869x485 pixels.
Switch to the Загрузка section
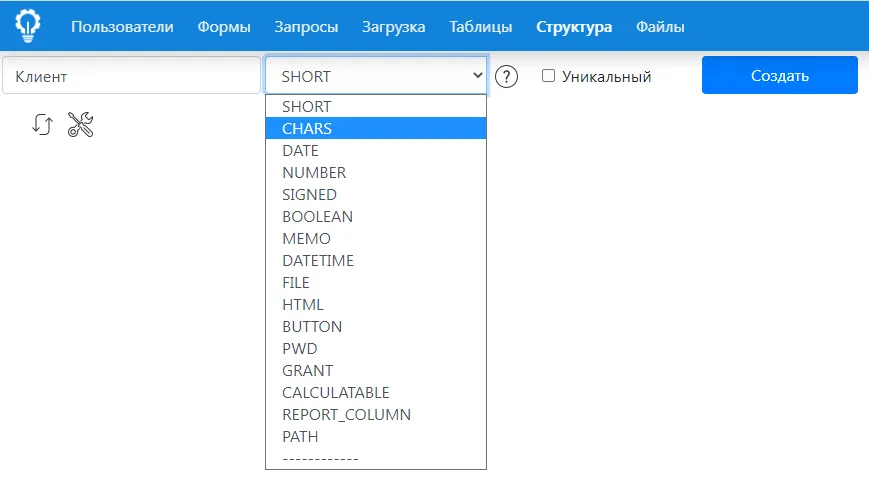(393, 27)
